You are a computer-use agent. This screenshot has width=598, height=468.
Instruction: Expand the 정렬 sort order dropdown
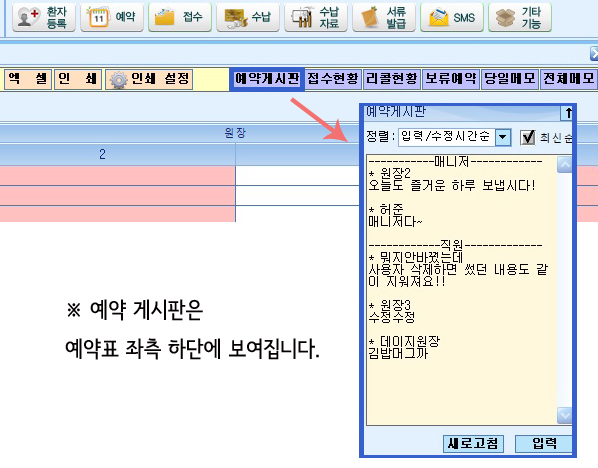click(503, 137)
